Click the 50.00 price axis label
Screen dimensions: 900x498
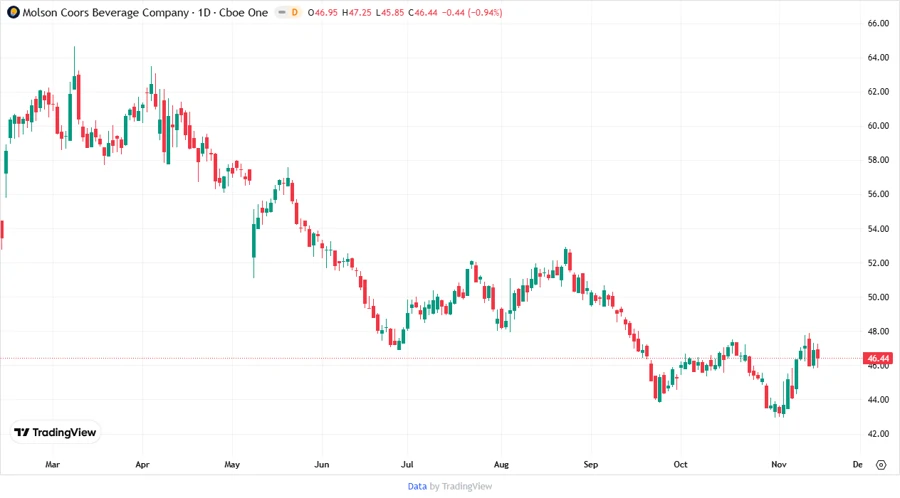point(878,297)
